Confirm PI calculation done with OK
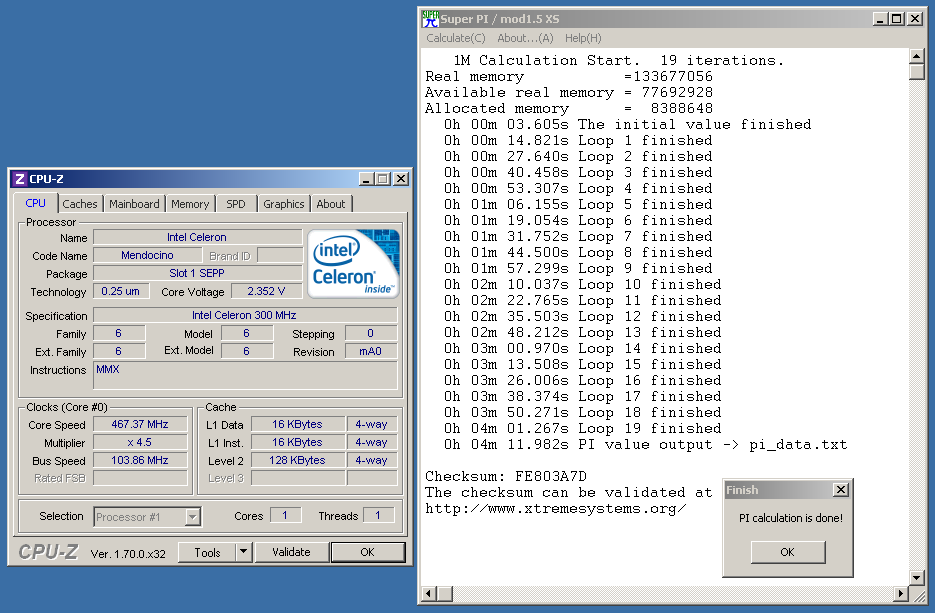This screenshot has width=935, height=613. [787, 552]
